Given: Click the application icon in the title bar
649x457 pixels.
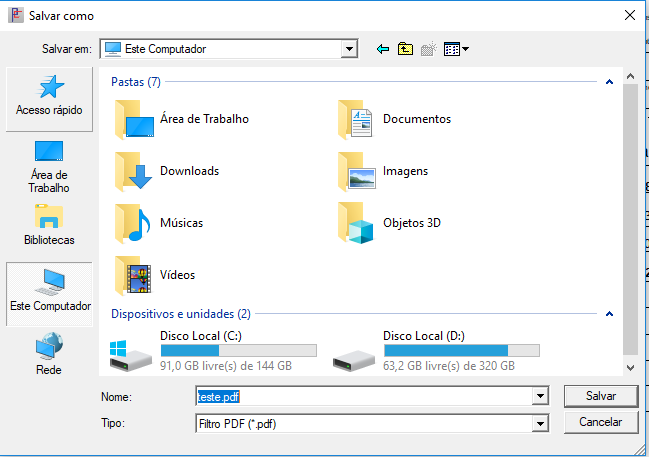Looking at the screenshot, I should click(16, 15).
